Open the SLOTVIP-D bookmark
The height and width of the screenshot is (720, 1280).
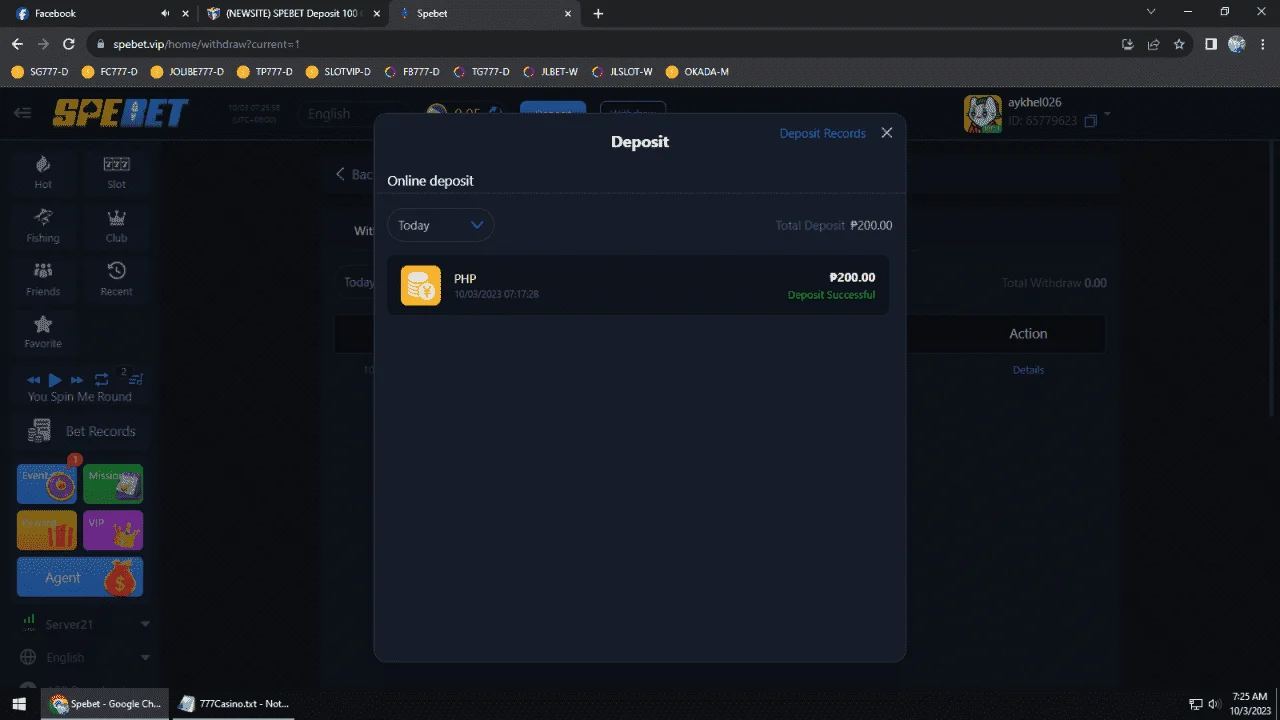tap(338, 72)
